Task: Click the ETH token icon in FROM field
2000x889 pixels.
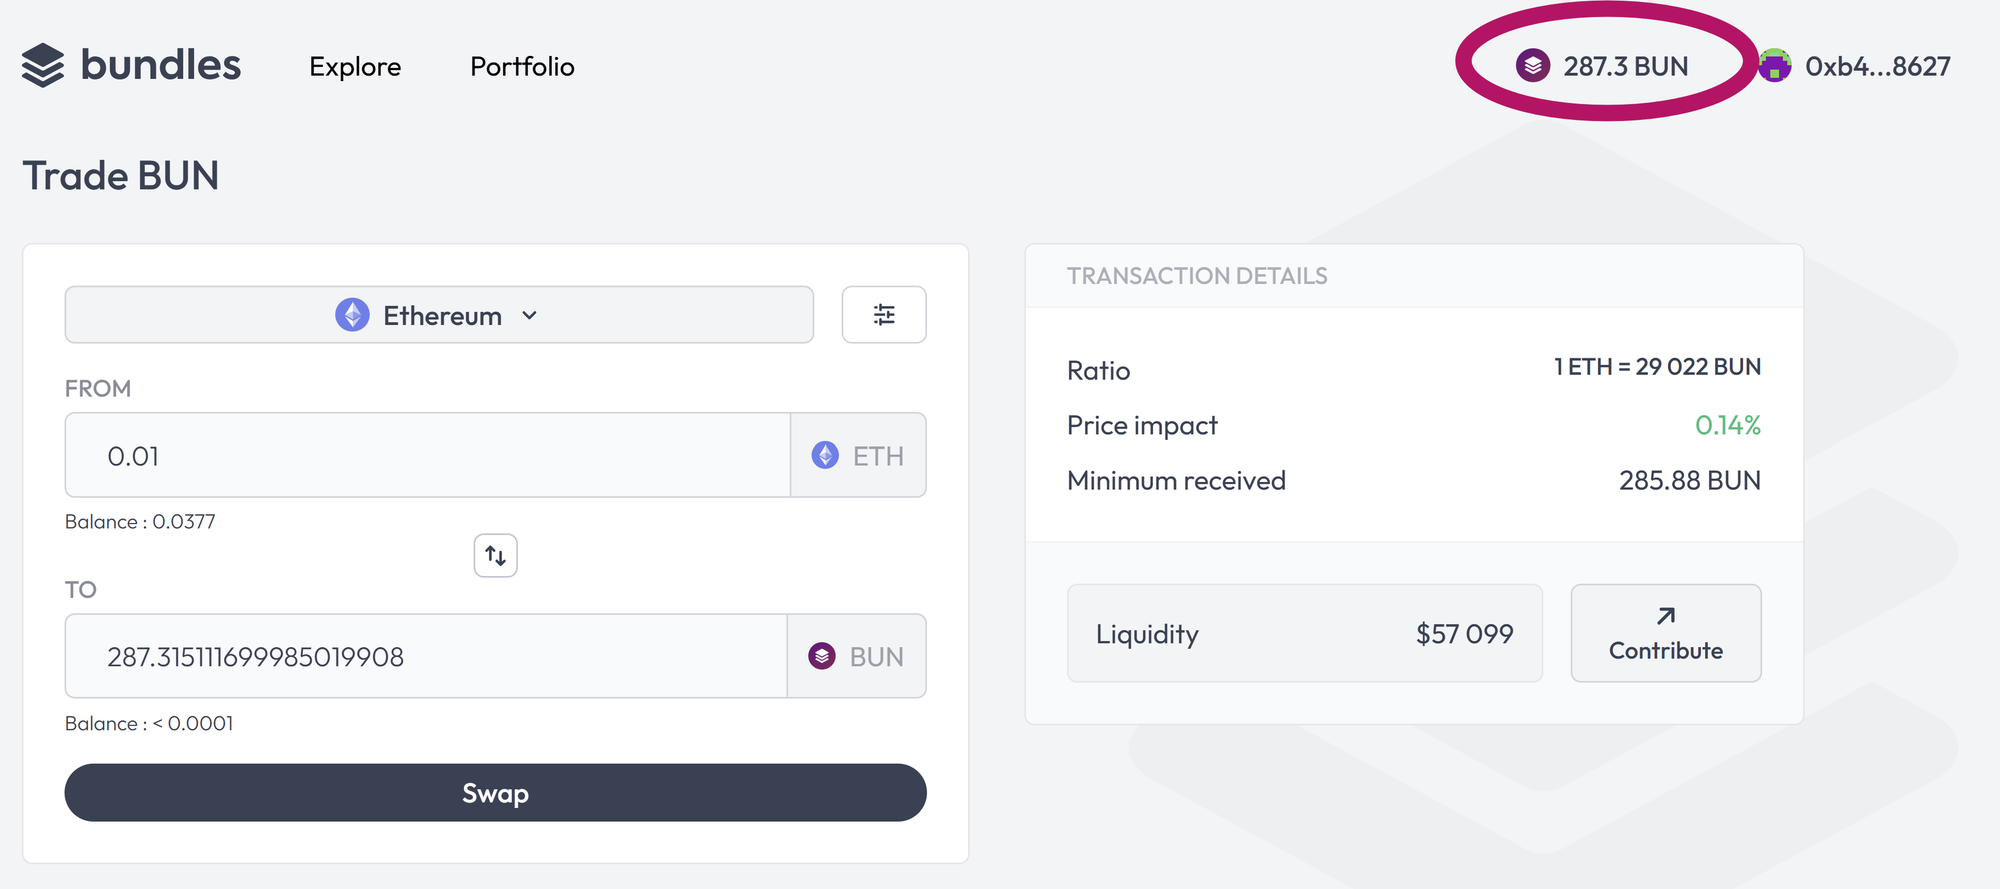Action: [x=825, y=456]
